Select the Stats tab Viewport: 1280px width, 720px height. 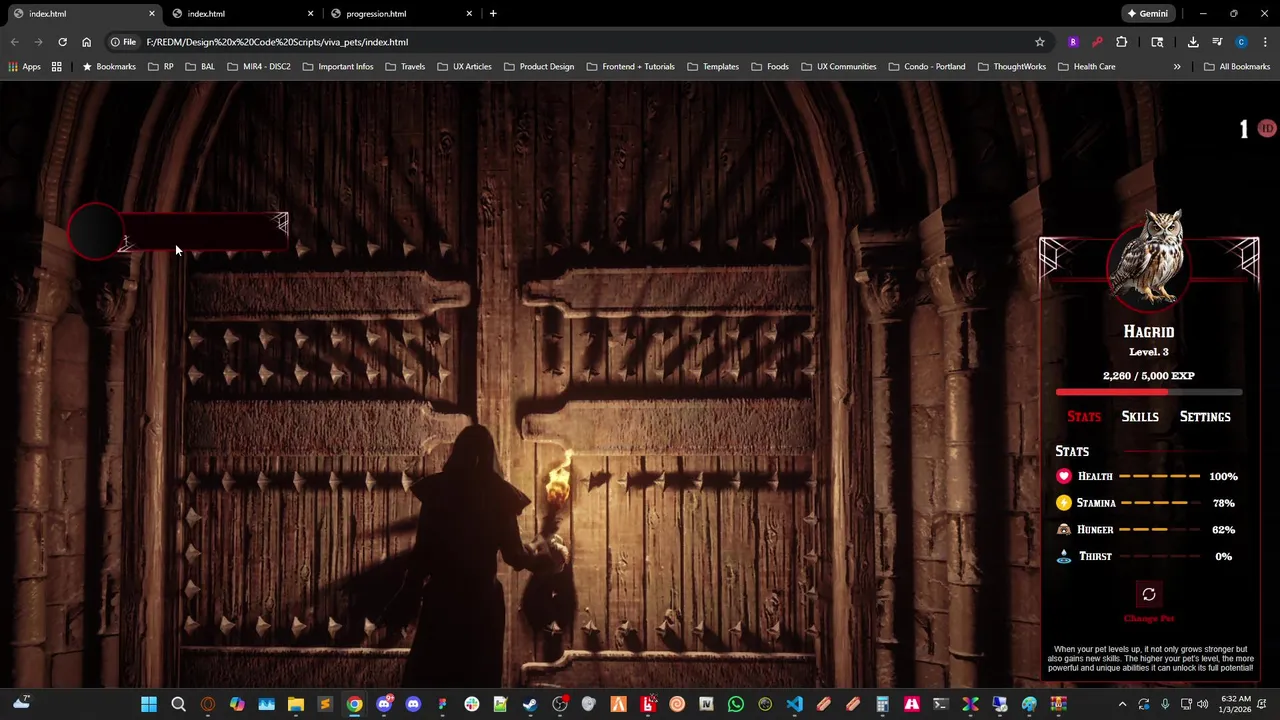click(x=1084, y=417)
